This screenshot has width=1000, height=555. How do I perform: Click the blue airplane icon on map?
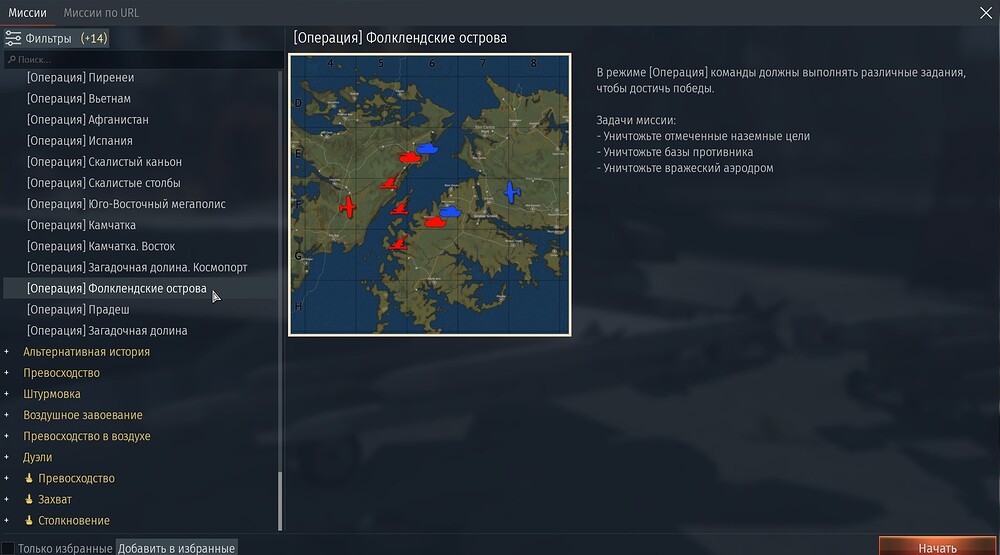pos(511,192)
